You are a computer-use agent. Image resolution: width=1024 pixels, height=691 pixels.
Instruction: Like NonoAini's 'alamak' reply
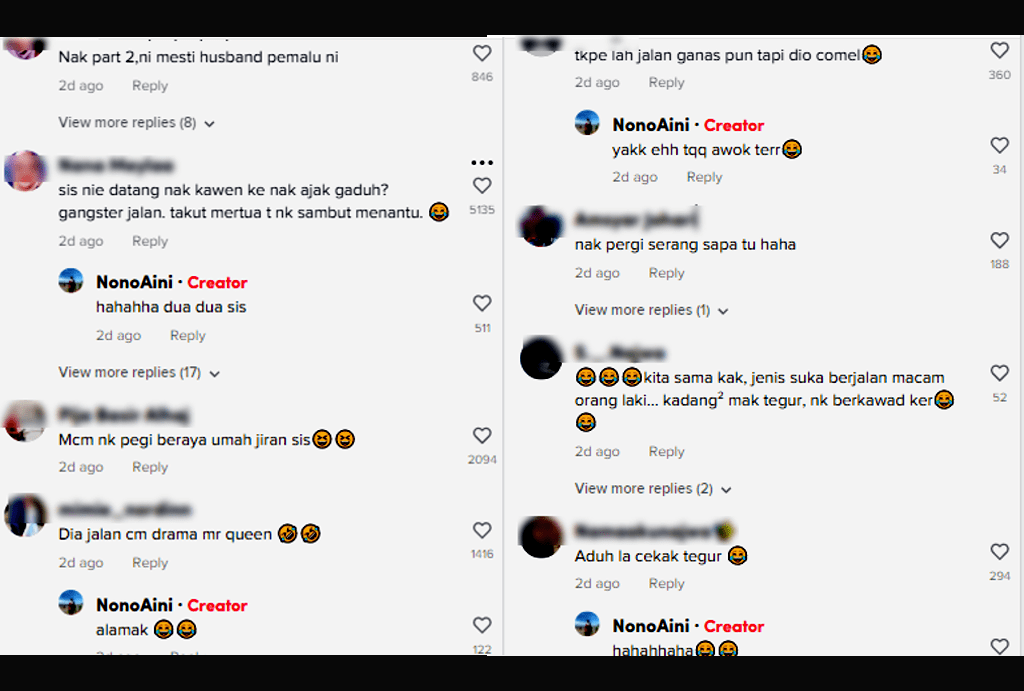point(482,625)
